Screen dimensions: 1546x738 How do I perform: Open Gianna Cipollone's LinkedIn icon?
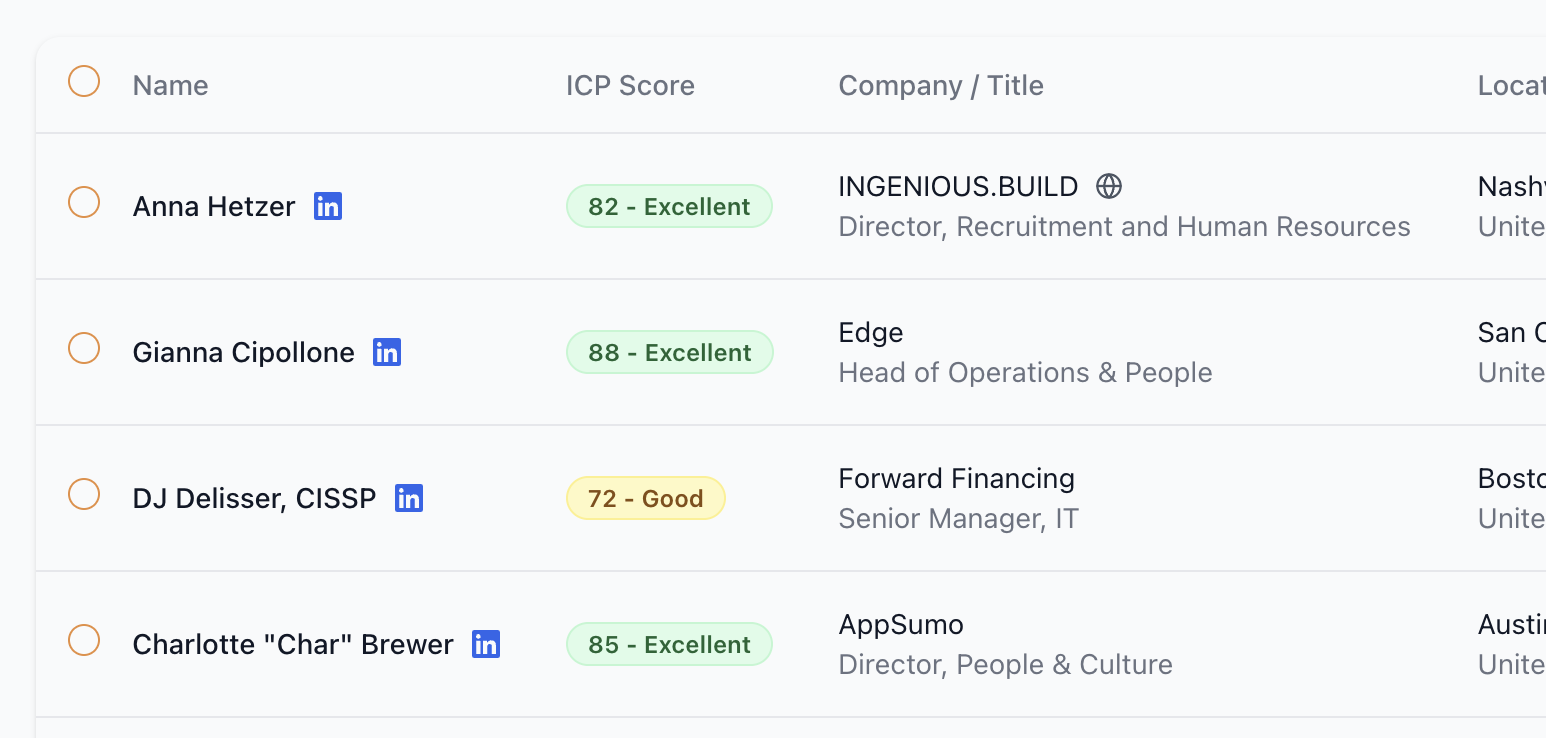tap(387, 352)
